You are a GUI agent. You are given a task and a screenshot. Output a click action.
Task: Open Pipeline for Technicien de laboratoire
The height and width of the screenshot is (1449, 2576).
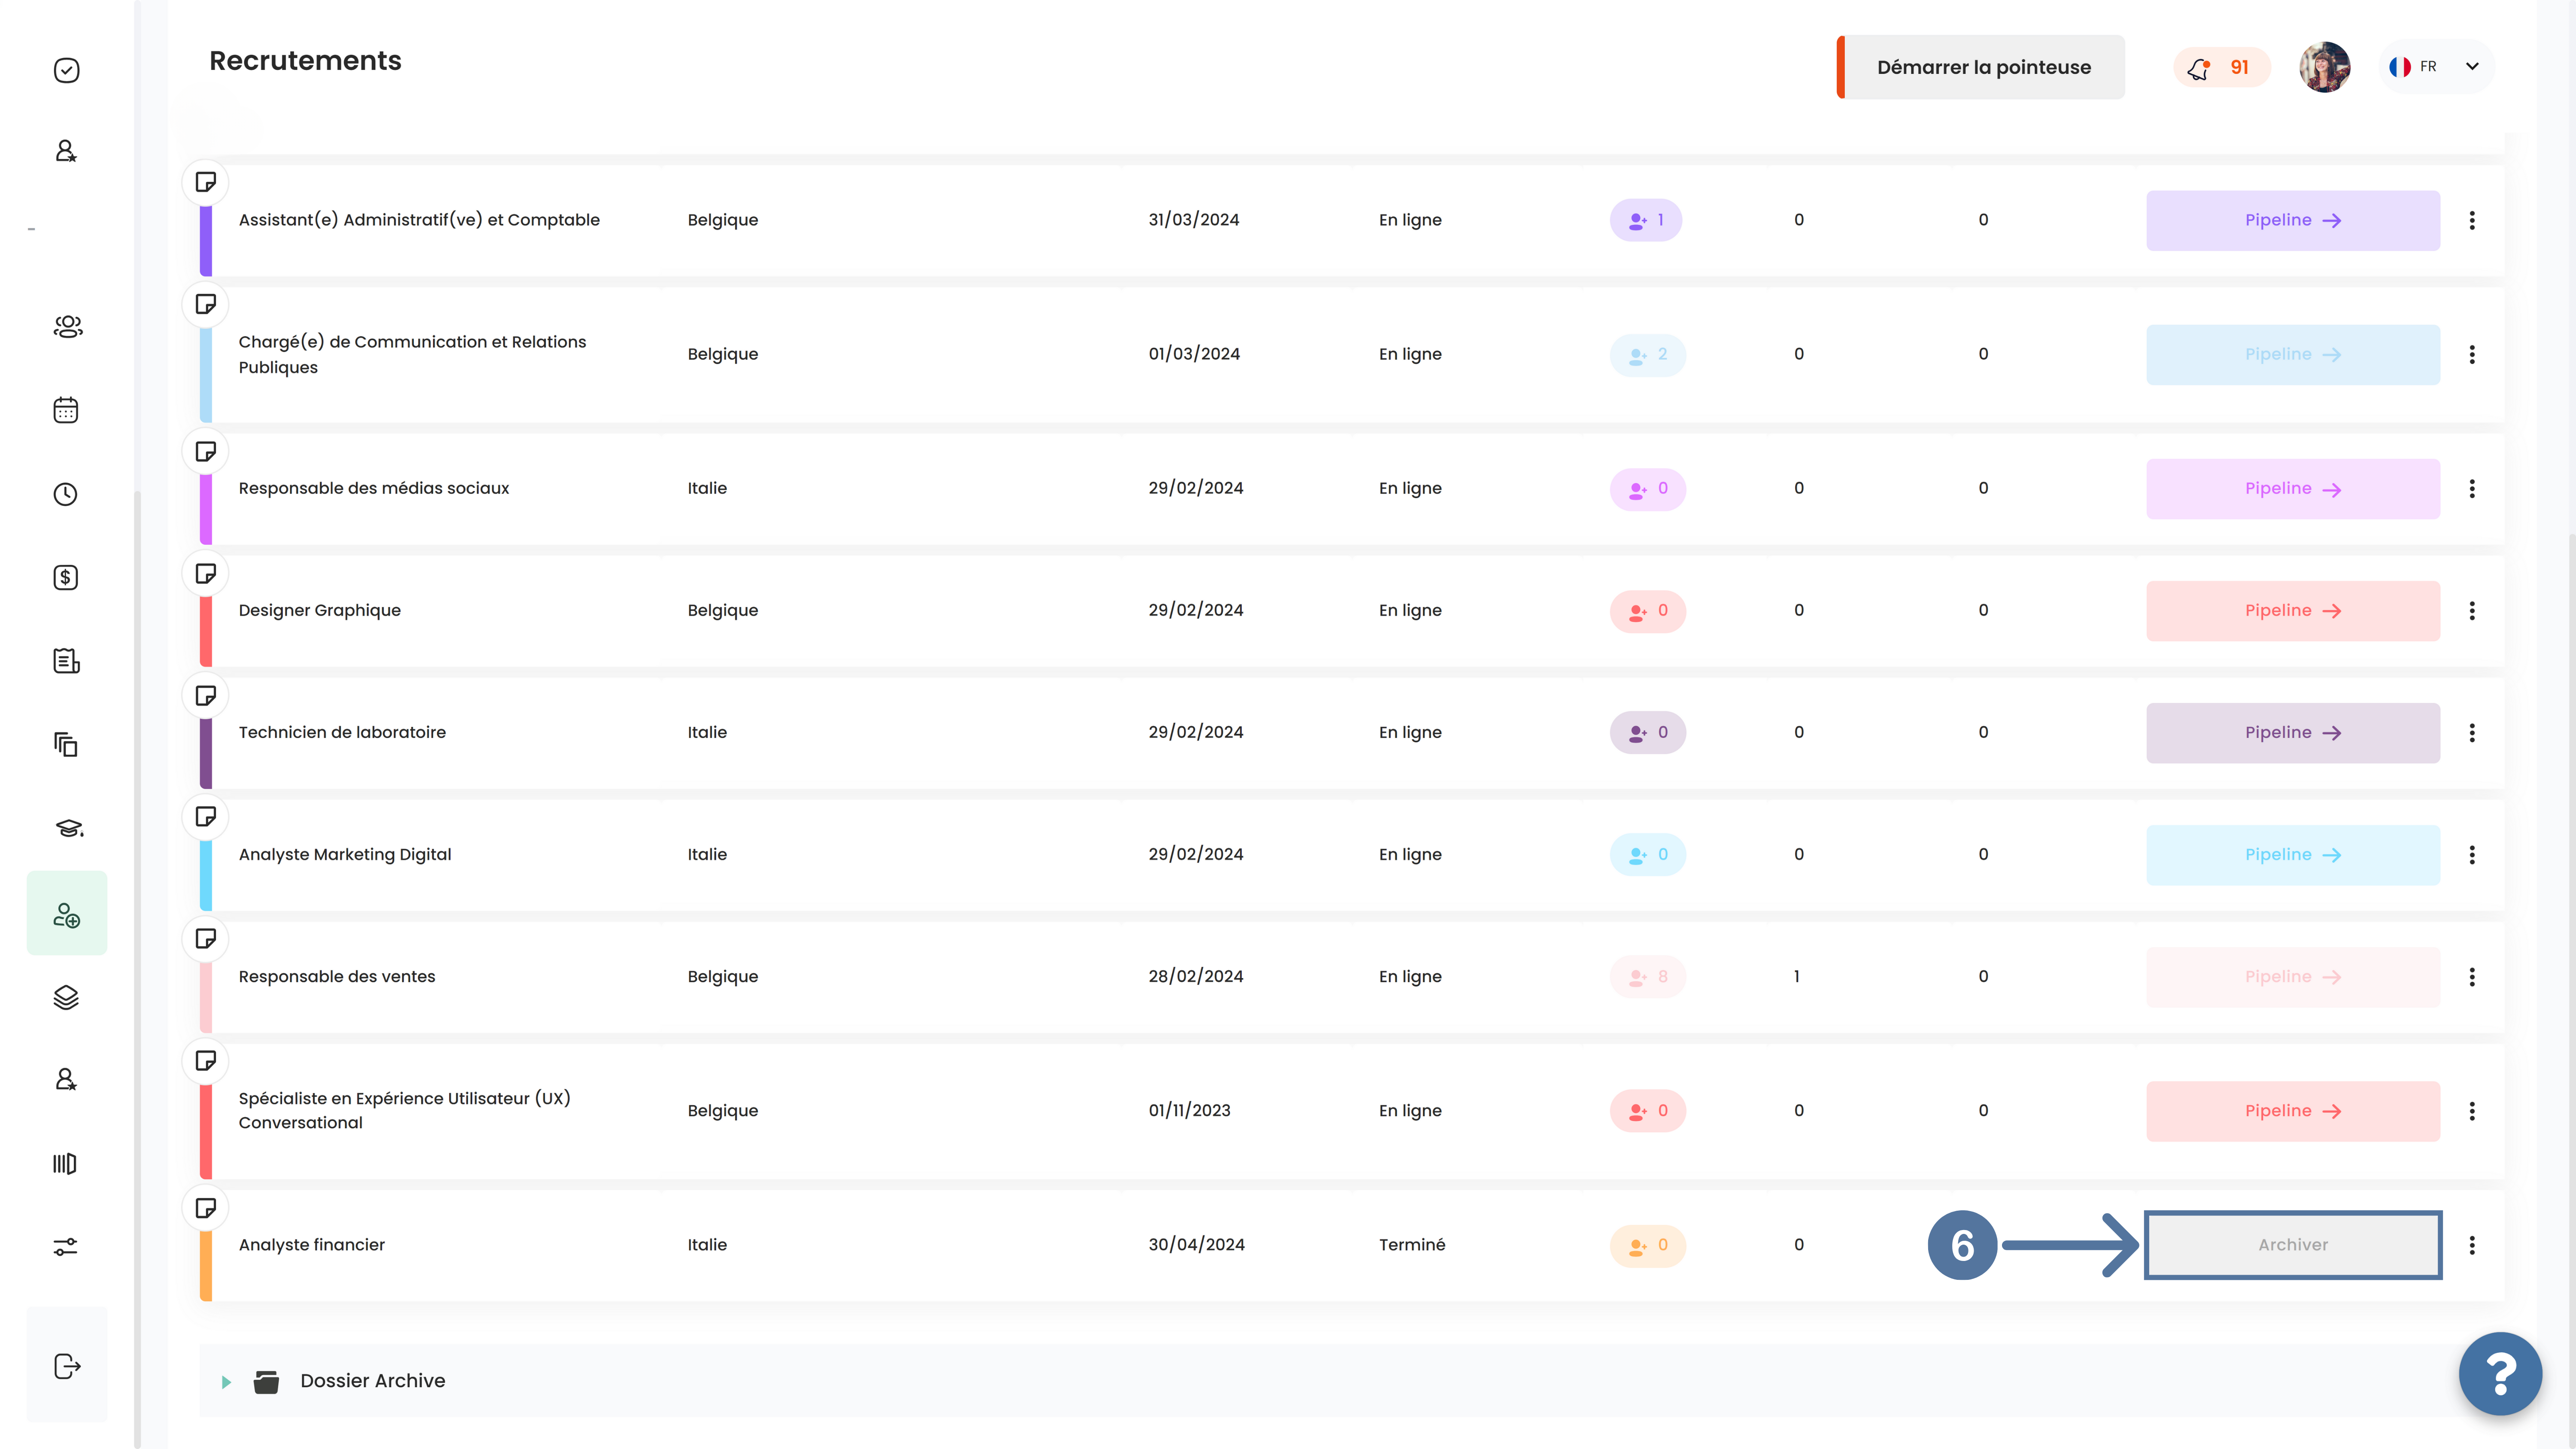pos(2293,732)
